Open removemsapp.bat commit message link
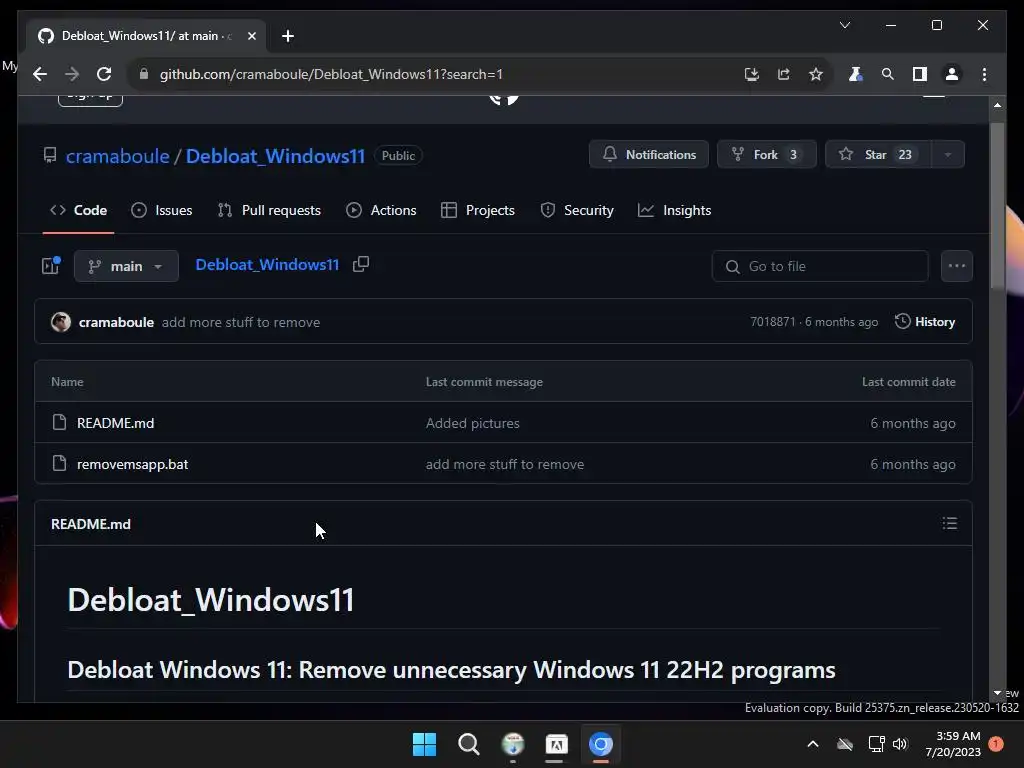1024x768 pixels. 505,464
